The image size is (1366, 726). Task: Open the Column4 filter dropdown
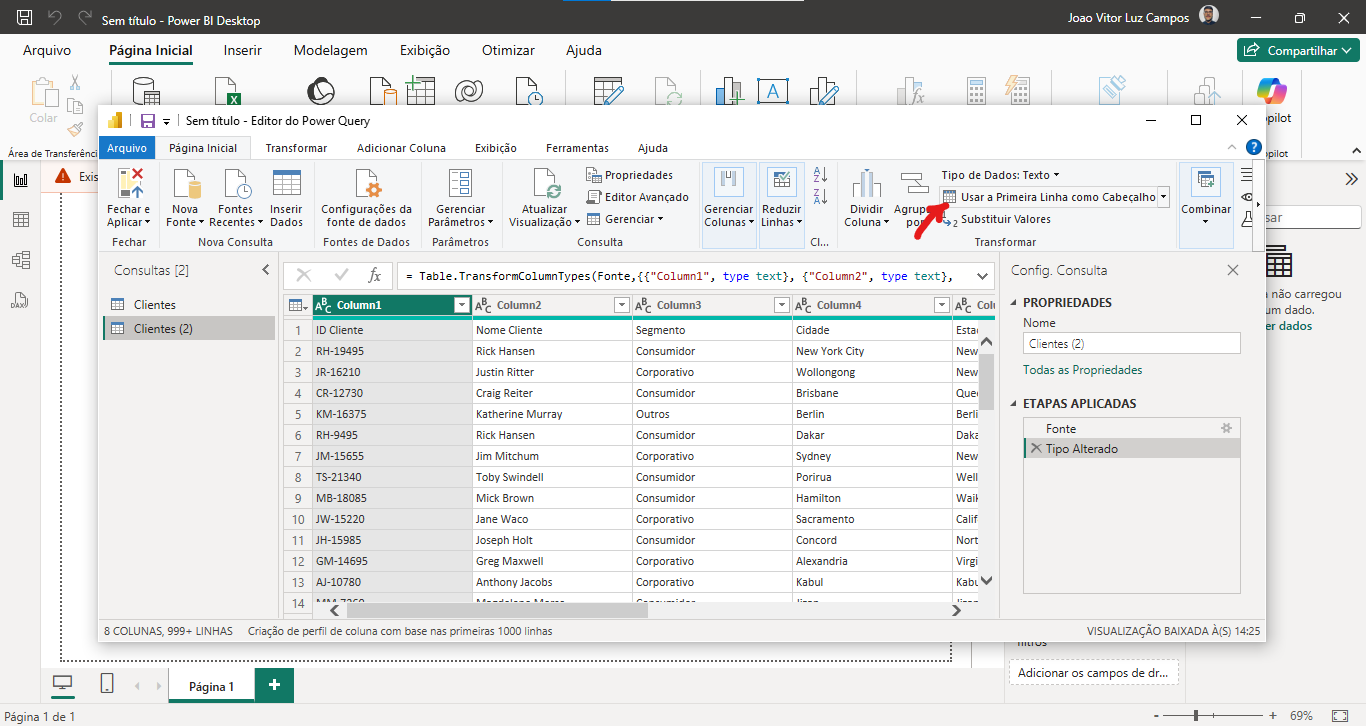coord(941,305)
